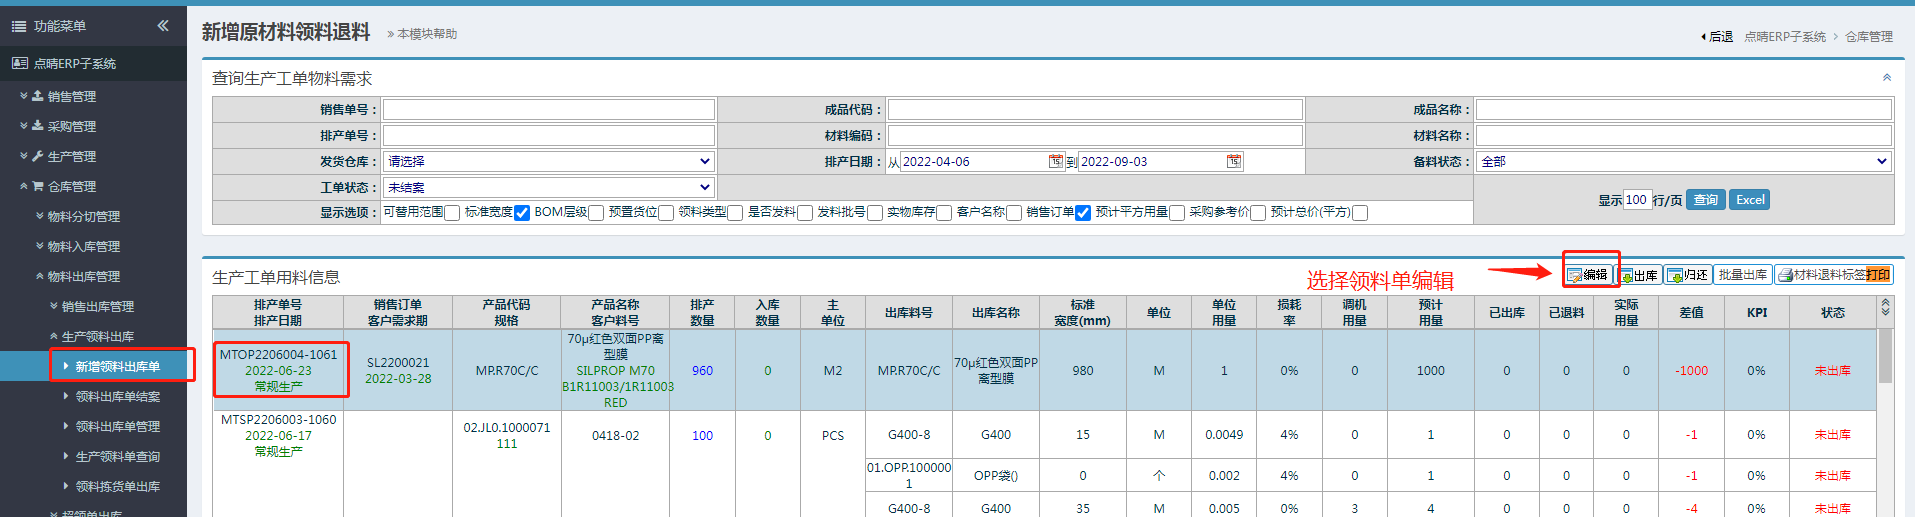Click the 编辑 edit icon button
Screen dimensions: 1915x517
coord(1587,275)
